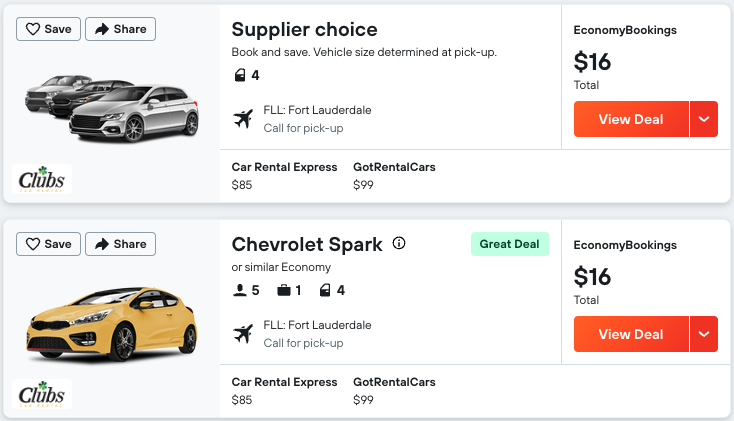
Task: Save the Supplier choice car listing
Action: click(x=48, y=29)
